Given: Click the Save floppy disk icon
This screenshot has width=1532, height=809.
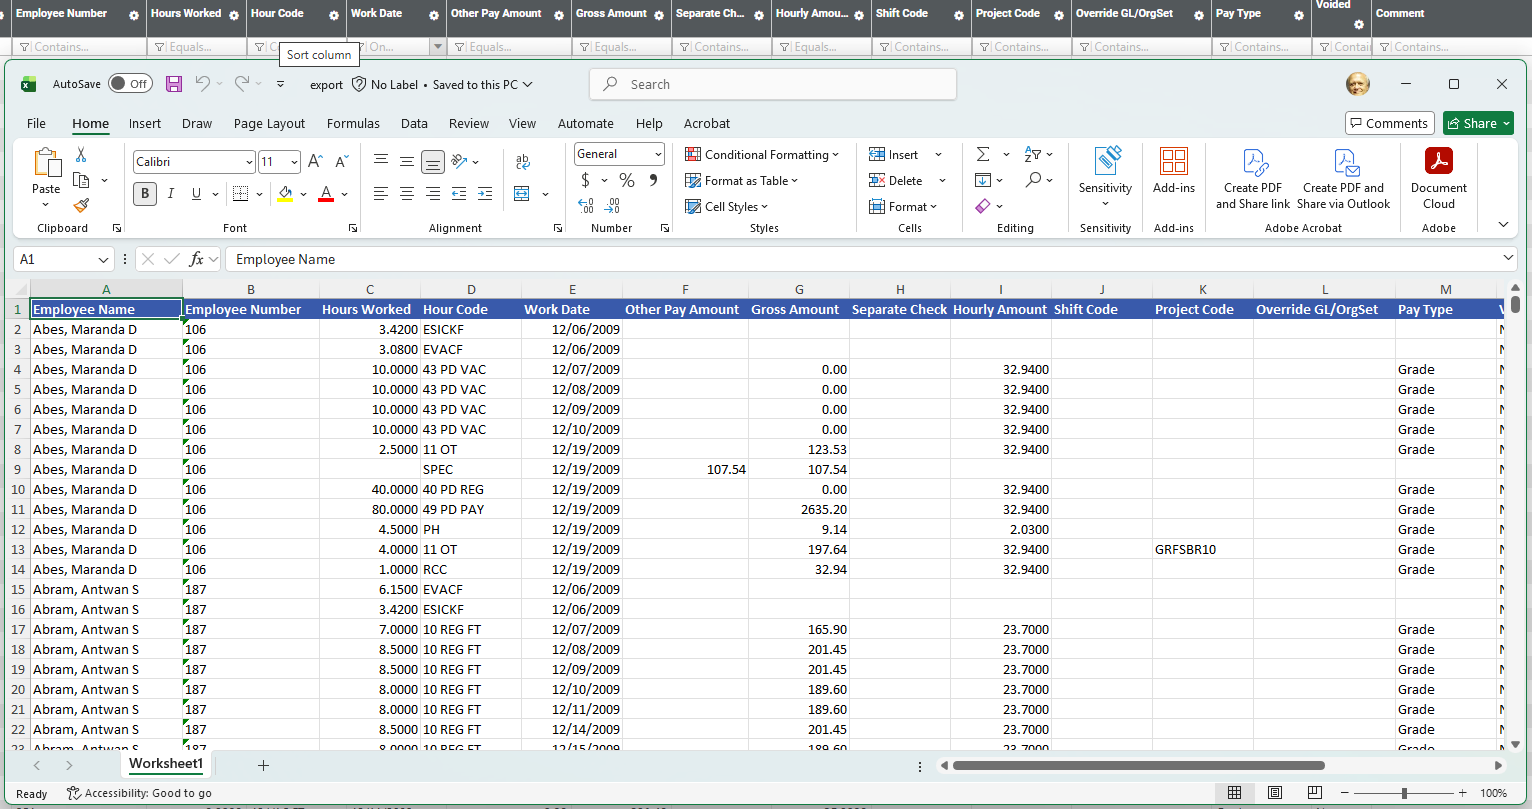Looking at the screenshot, I should (174, 84).
